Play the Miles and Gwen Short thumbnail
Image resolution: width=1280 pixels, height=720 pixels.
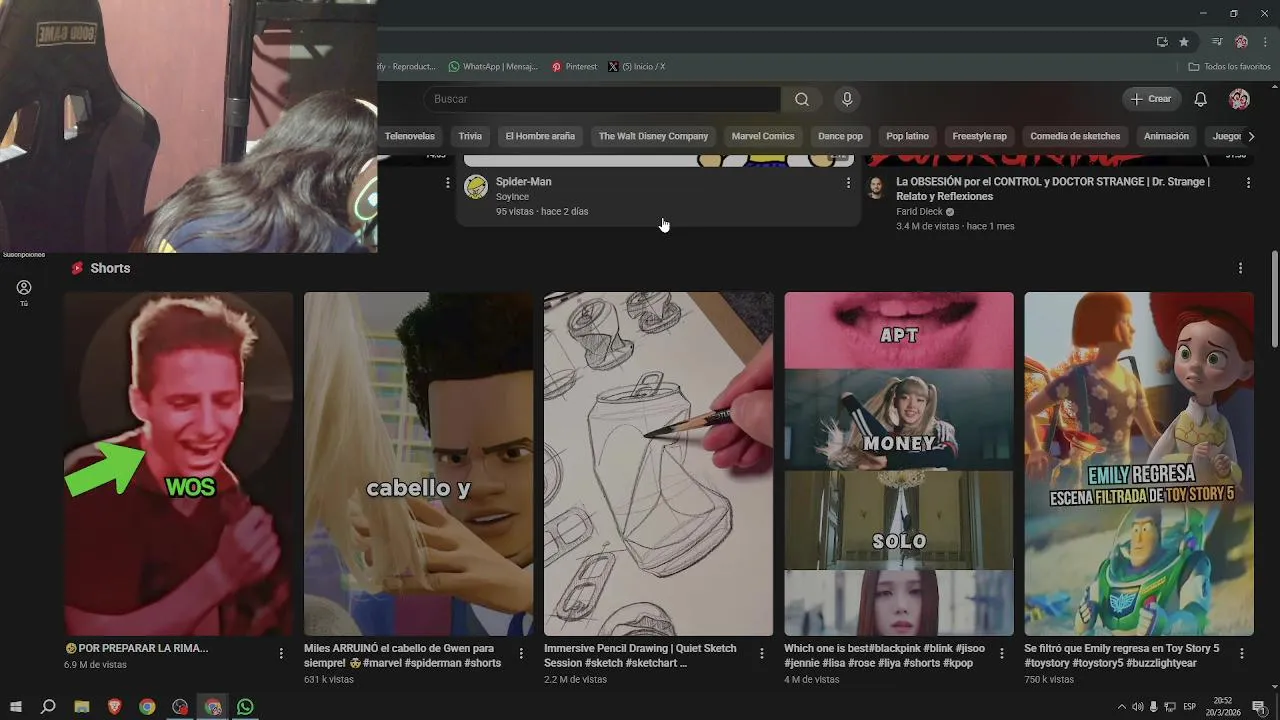coord(418,464)
